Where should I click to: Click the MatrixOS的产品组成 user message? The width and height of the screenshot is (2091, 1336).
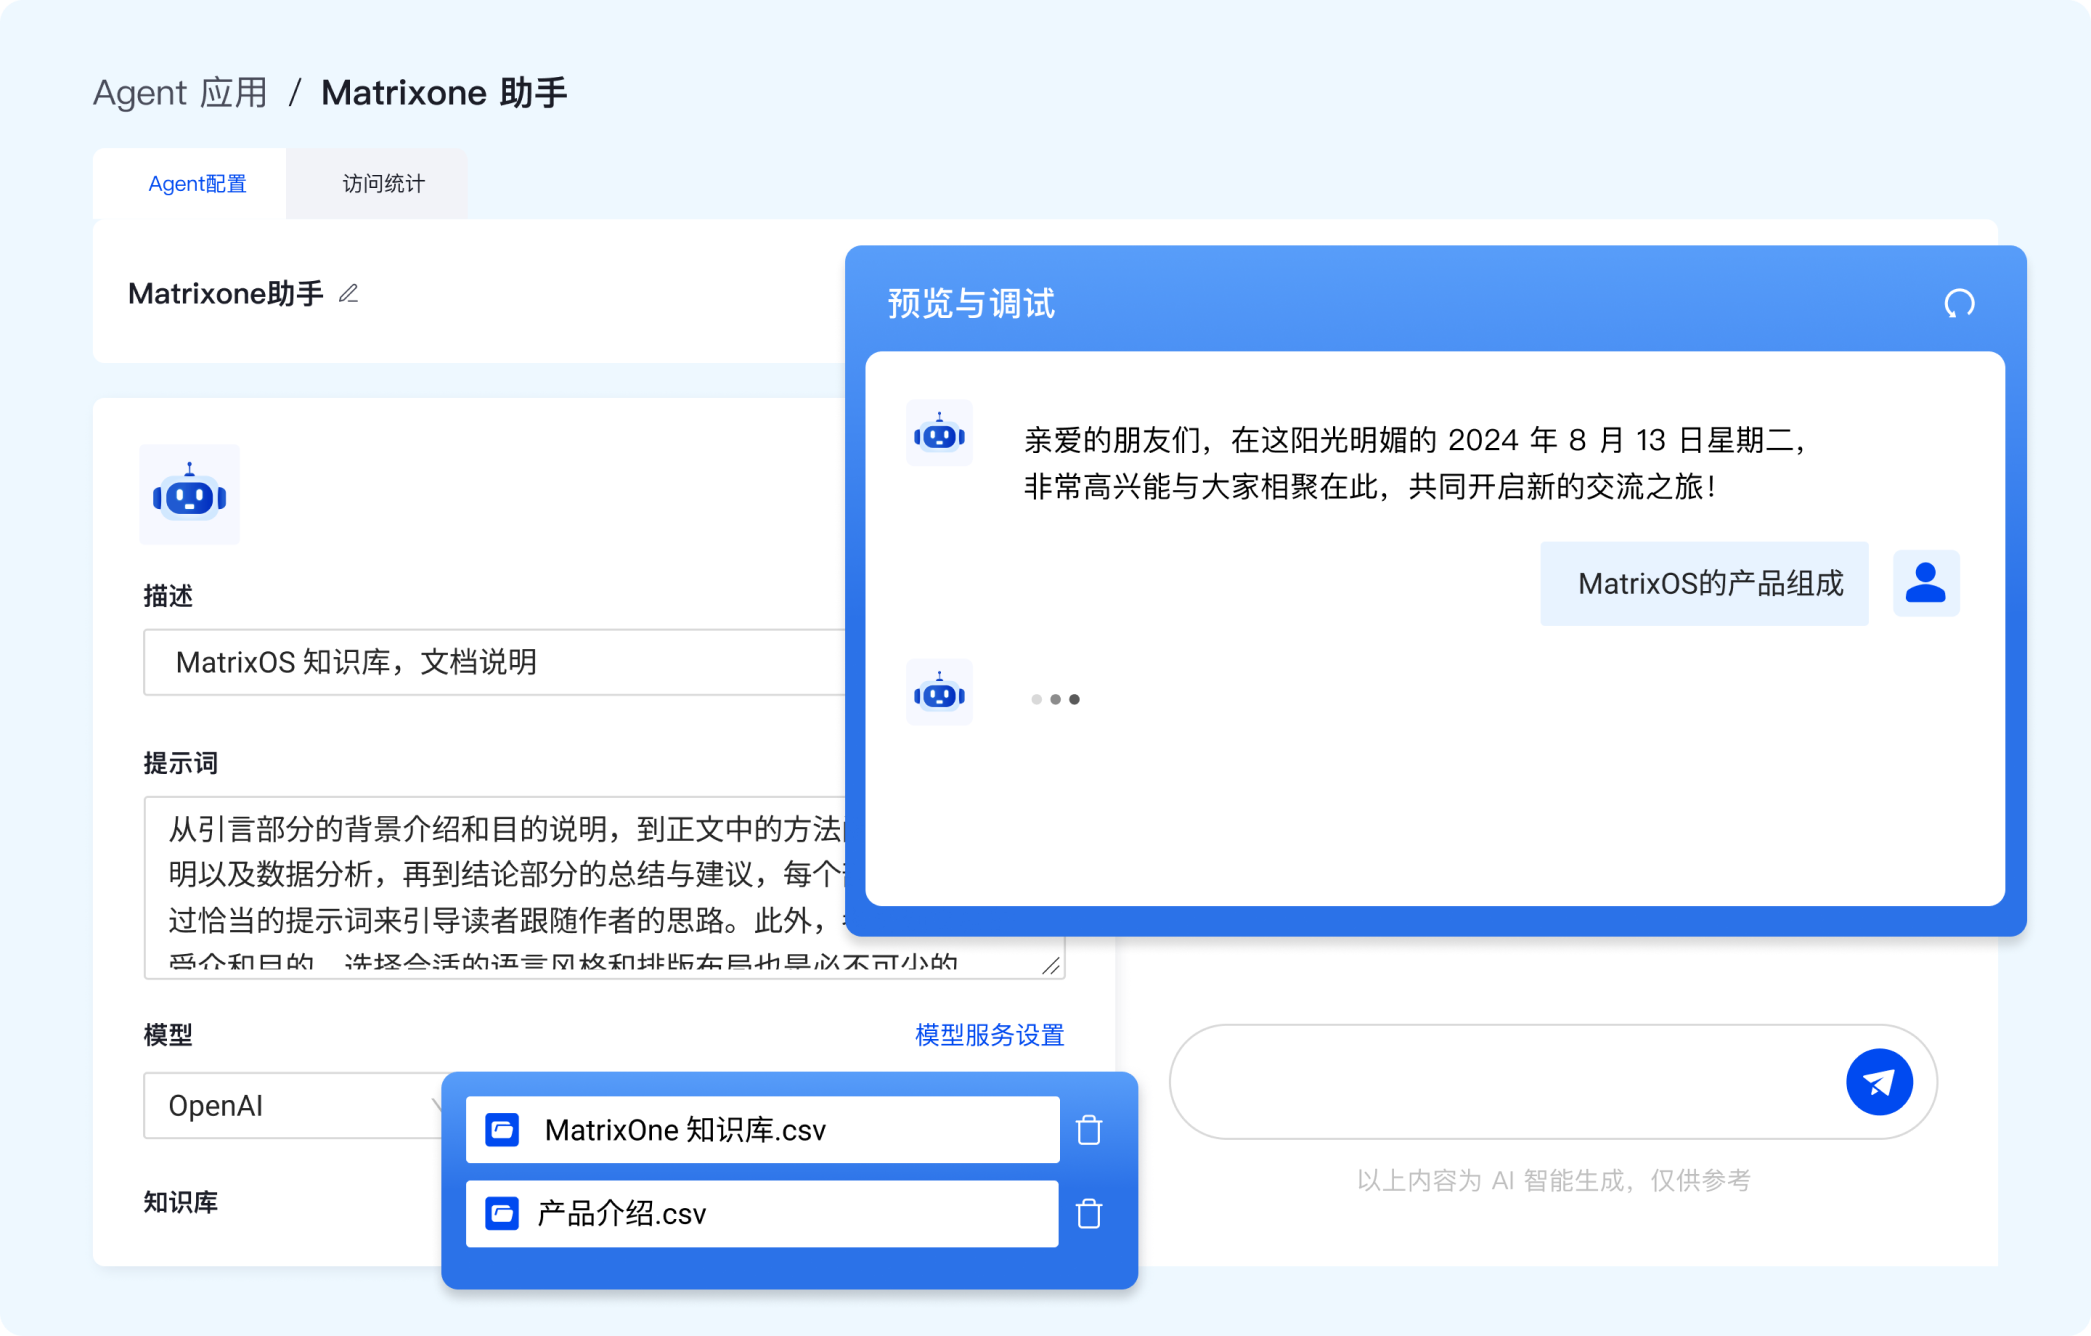pyautogui.click(x=1704, y=584)
